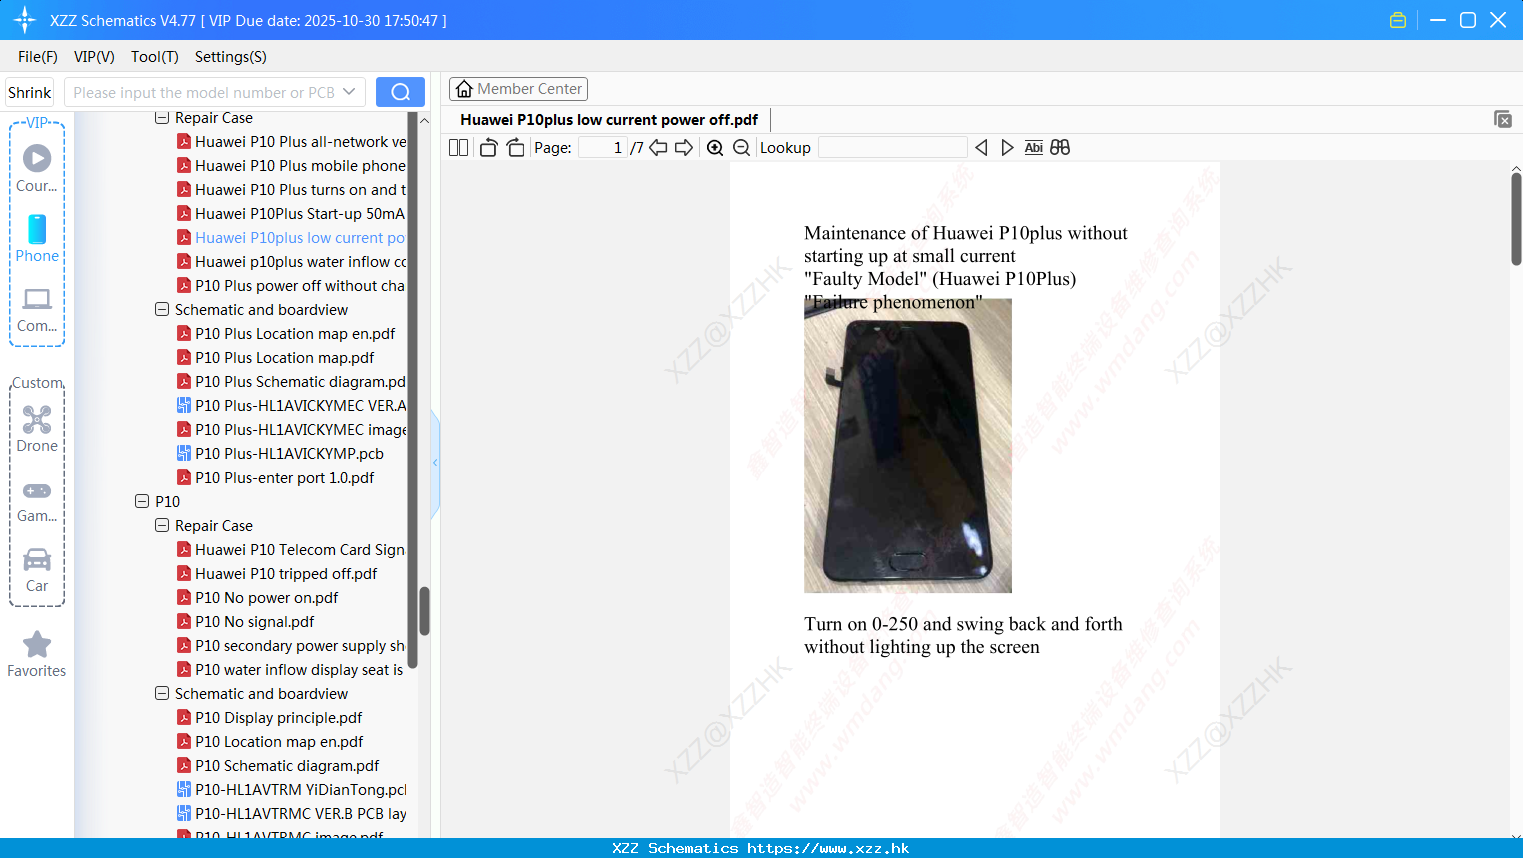Click the page number field
The width and height of the screenshot is (1523, 858).
(603, 148)
